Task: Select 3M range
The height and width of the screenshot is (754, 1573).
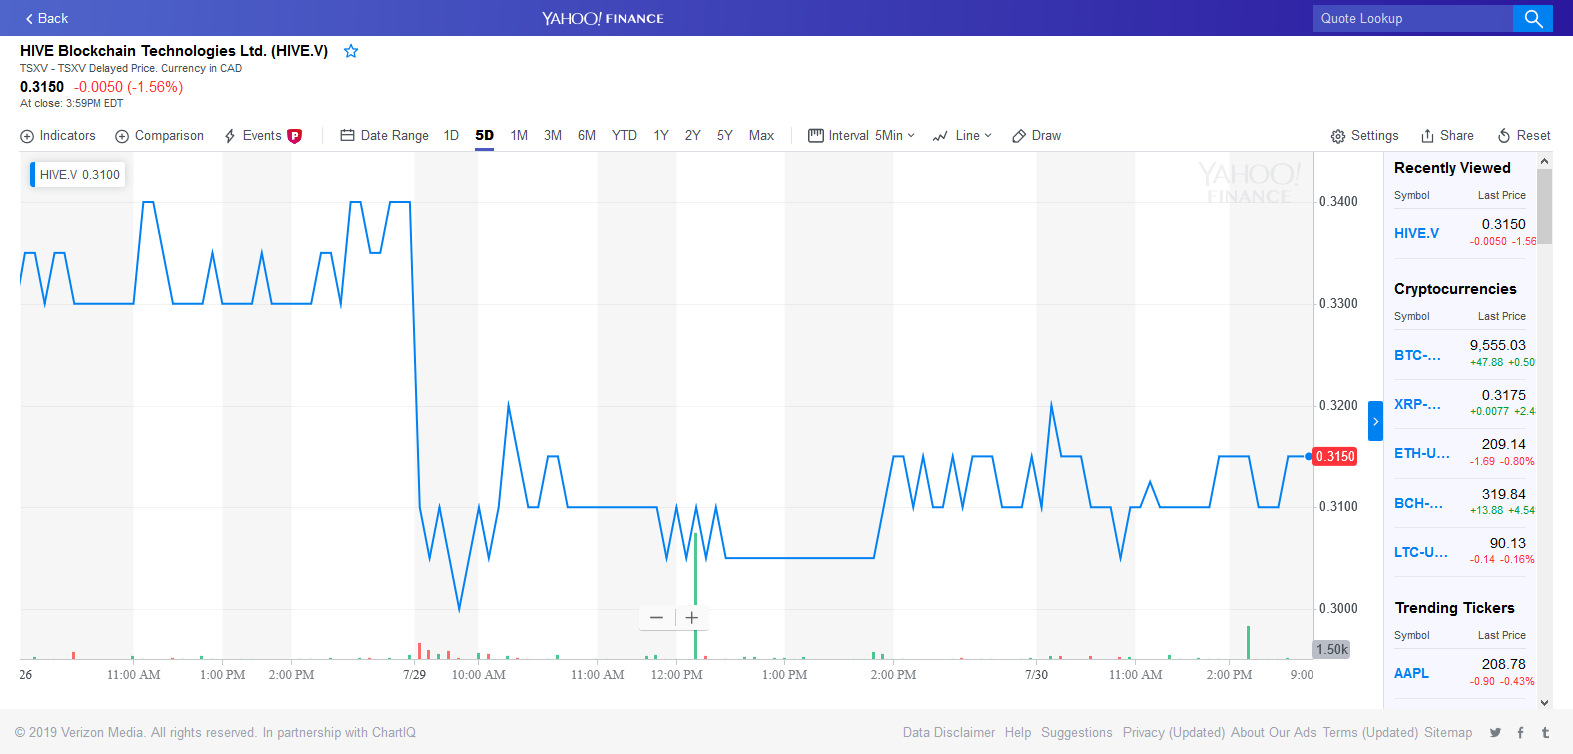Action: pos(553,136)
